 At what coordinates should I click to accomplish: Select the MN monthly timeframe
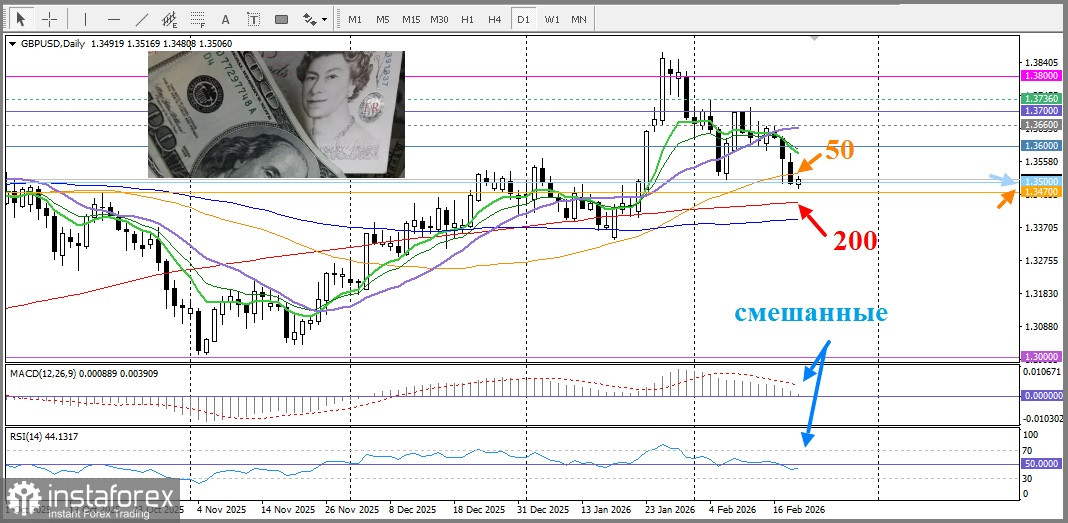pos(578,19)
